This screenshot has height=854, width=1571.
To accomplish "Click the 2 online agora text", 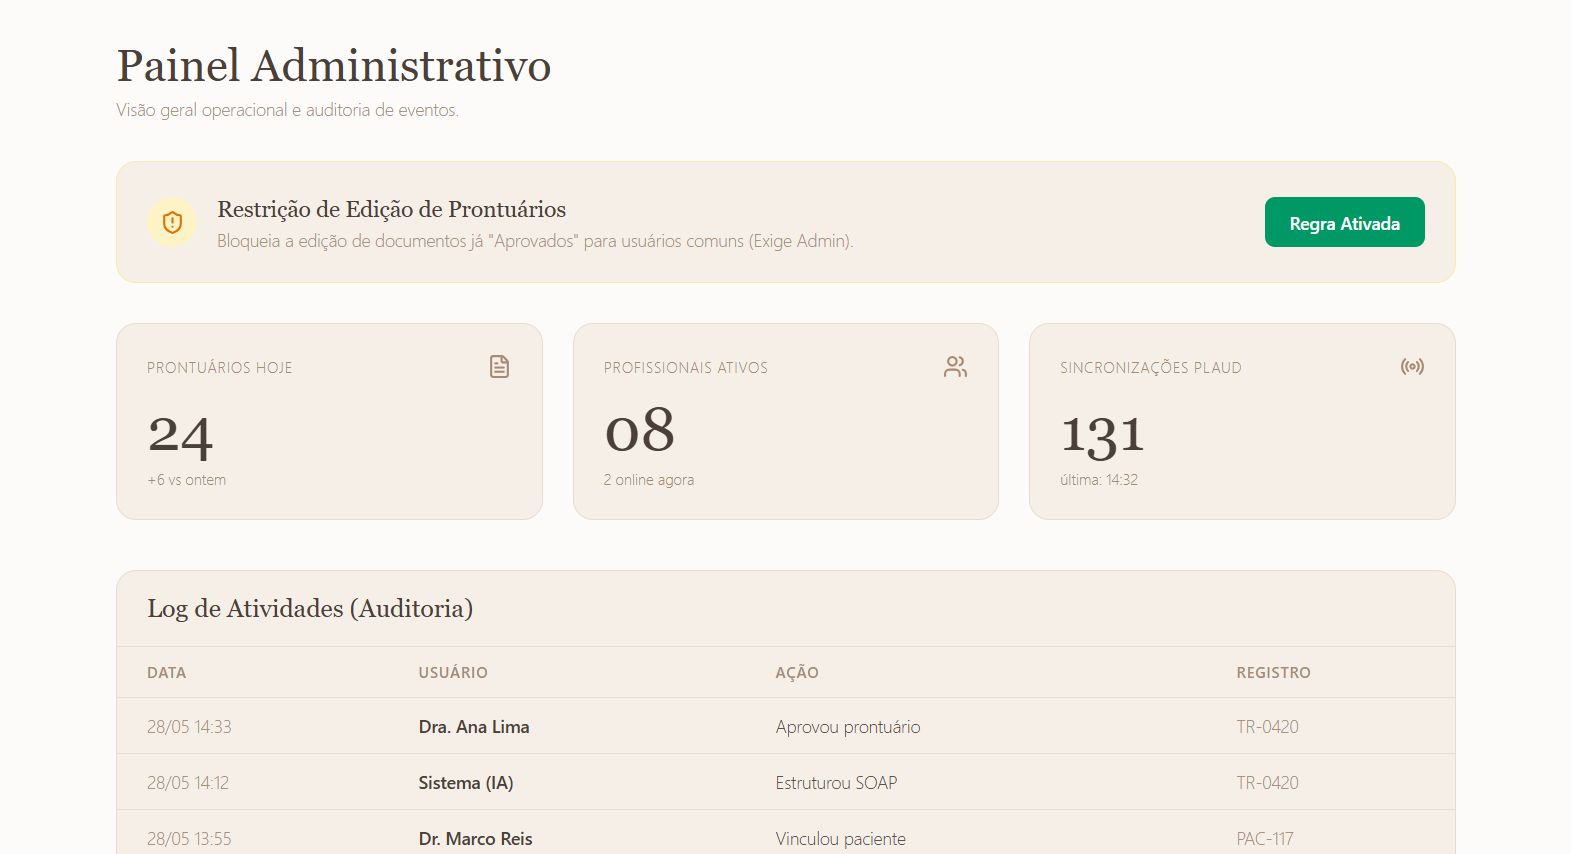I will tap(649, 480).
